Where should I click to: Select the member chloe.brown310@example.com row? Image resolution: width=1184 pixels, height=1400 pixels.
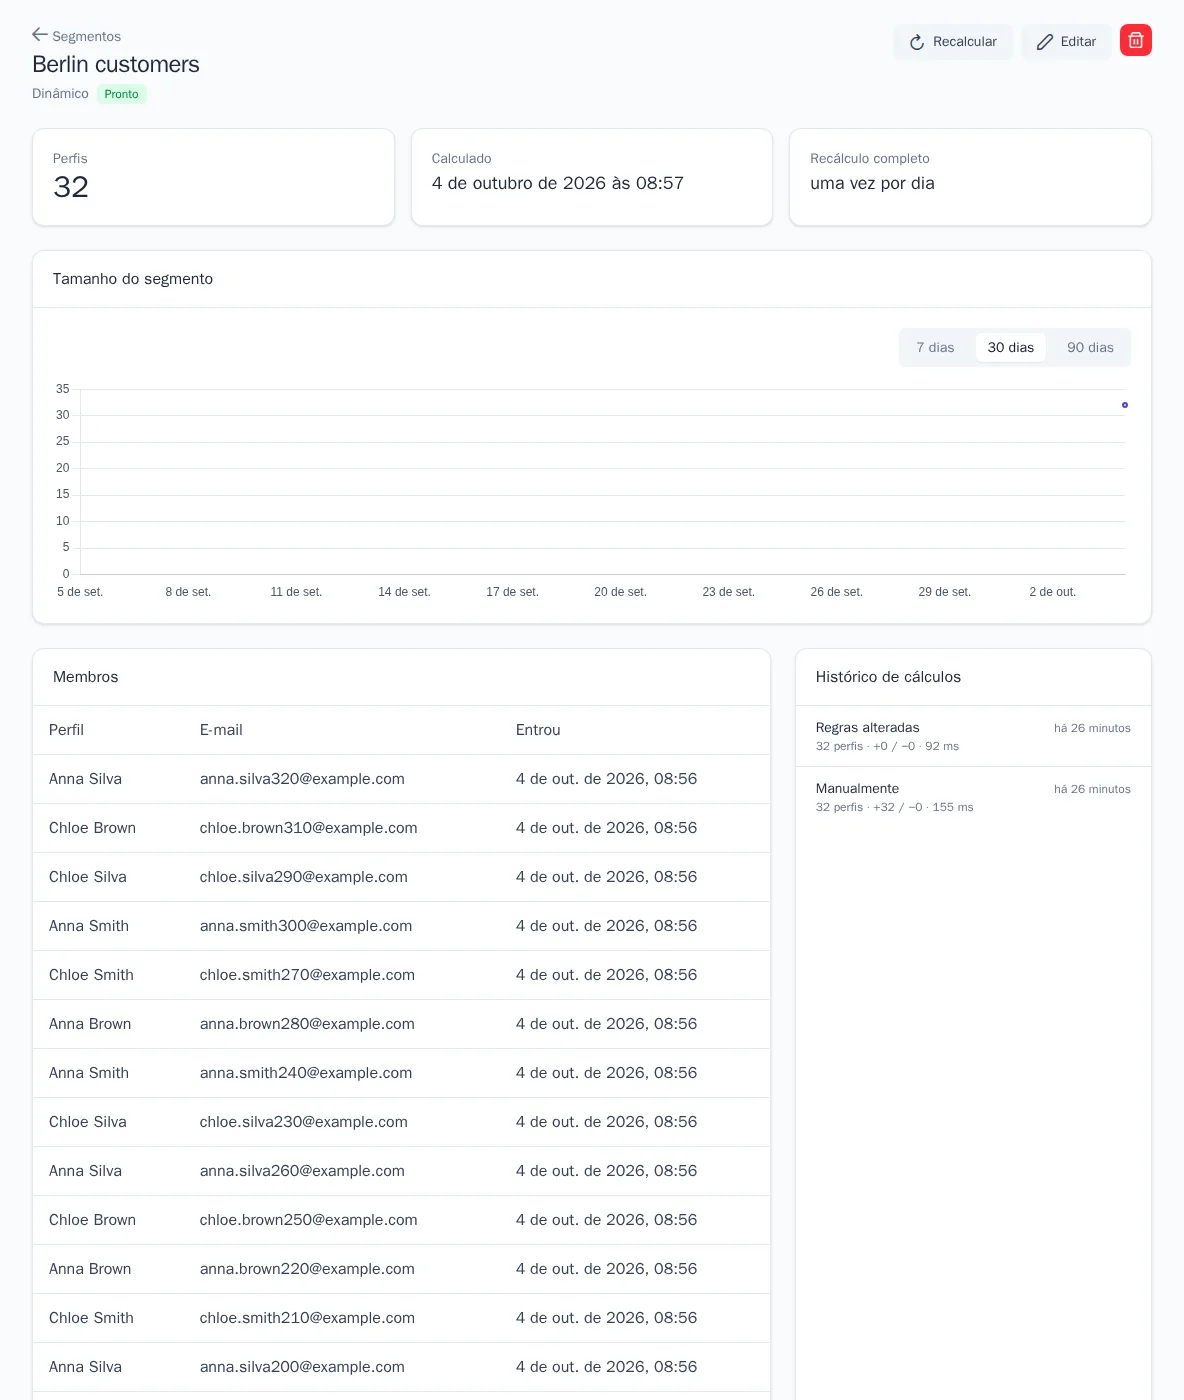pos(401,828)
